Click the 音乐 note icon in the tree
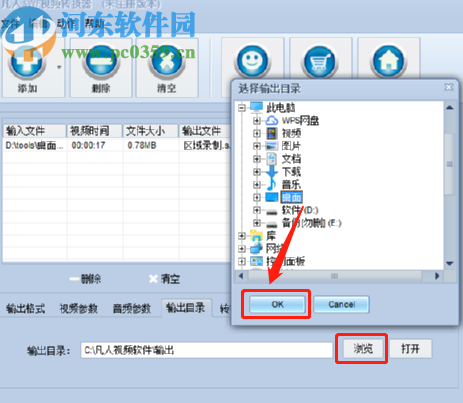This screenshot has width=463, height=403. pos(272,184)
